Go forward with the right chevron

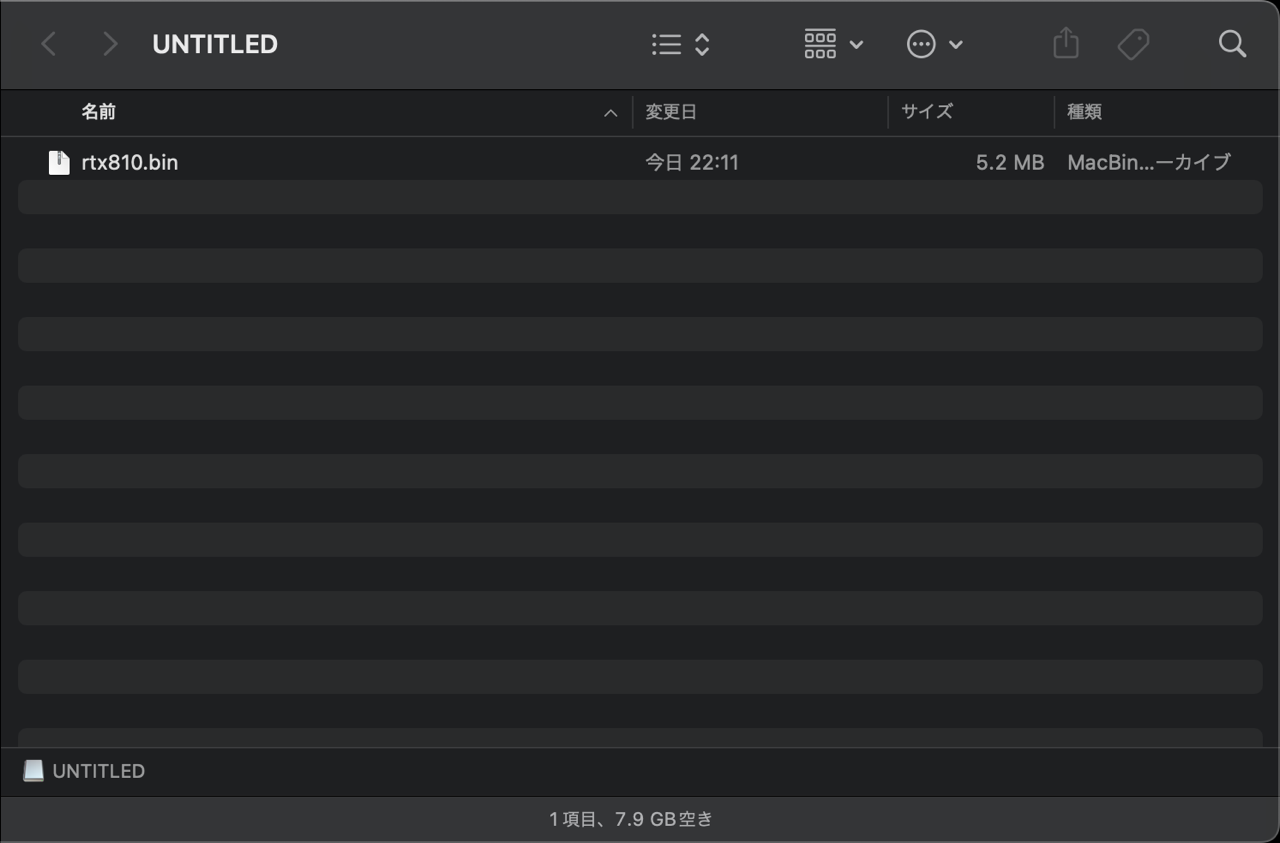[x=110, y=44]
